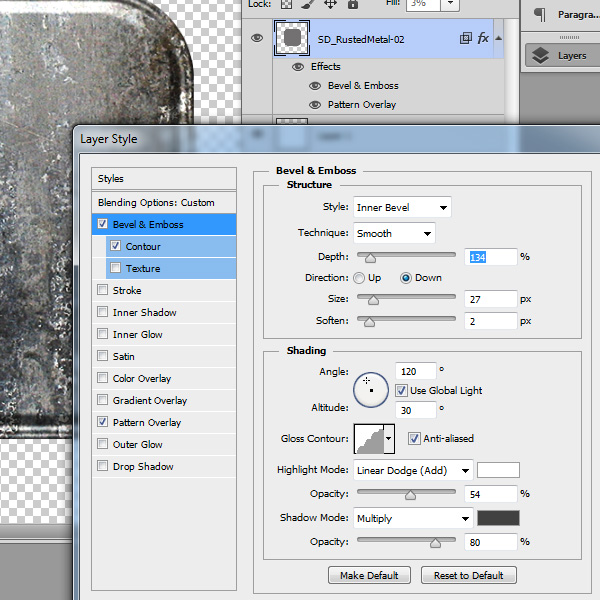Select Blending Options: Custom
The width and height of the screenshot is (600, 600).
point(164,202)
